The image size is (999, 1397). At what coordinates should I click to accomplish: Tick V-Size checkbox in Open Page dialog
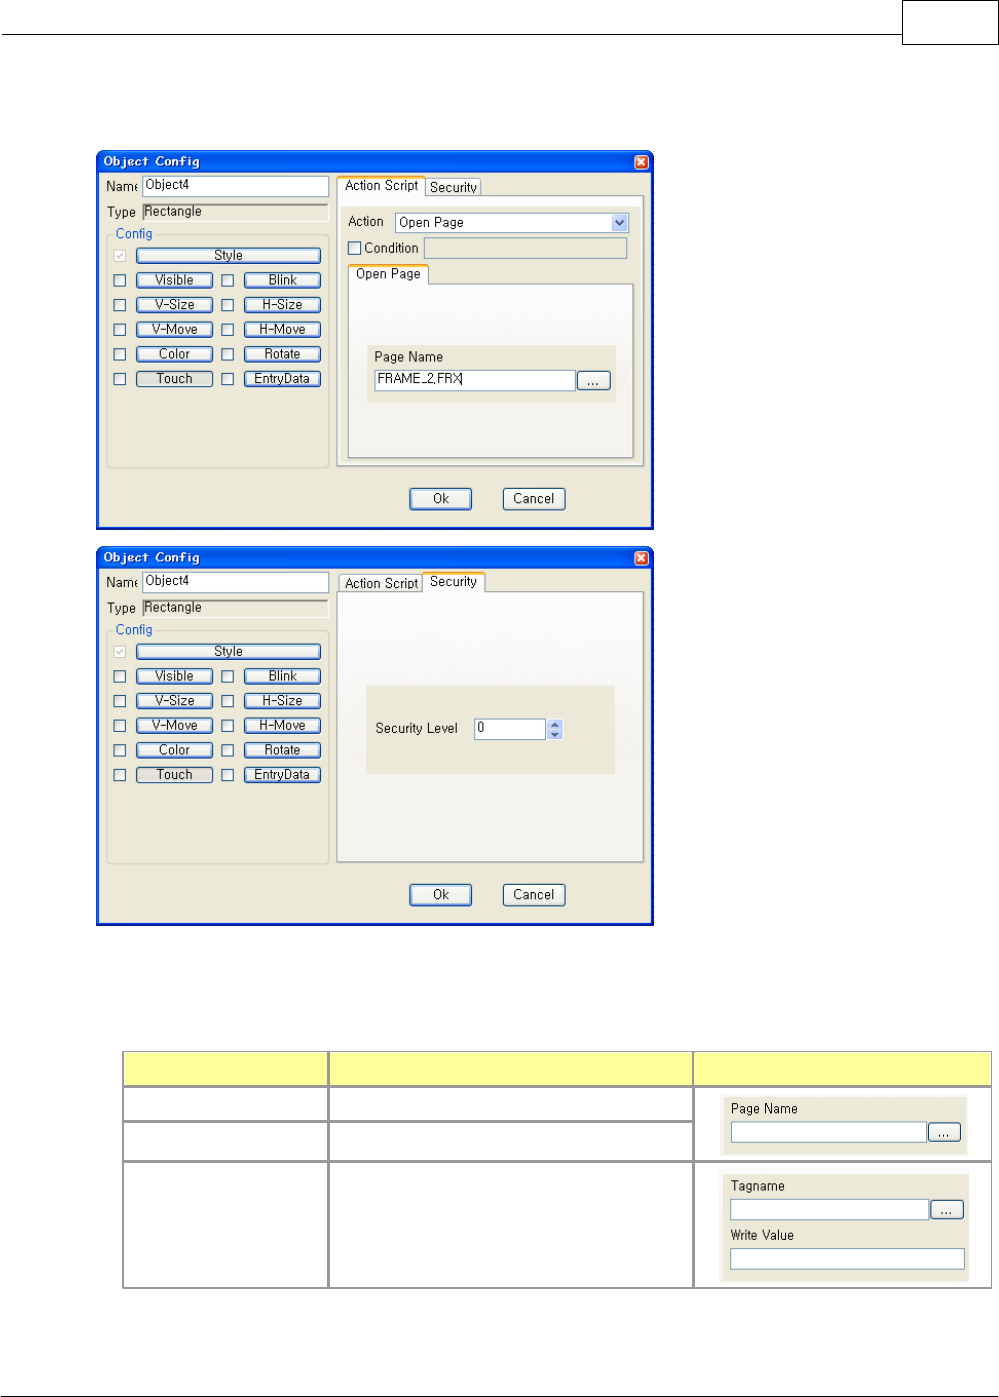[x=120, y=305]
